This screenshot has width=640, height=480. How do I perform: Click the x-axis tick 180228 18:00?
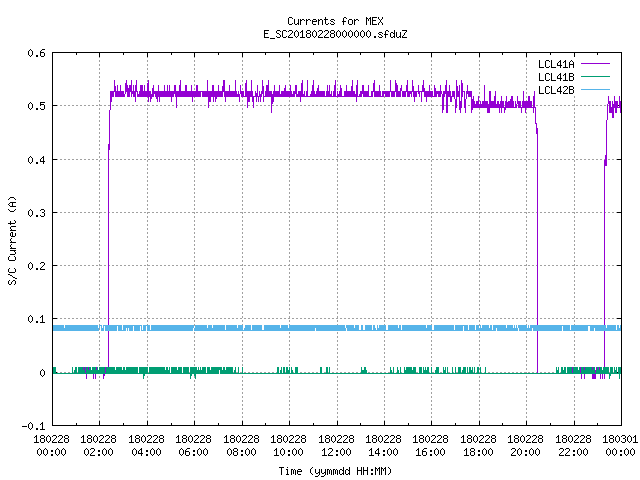click(x=478, y=446)
